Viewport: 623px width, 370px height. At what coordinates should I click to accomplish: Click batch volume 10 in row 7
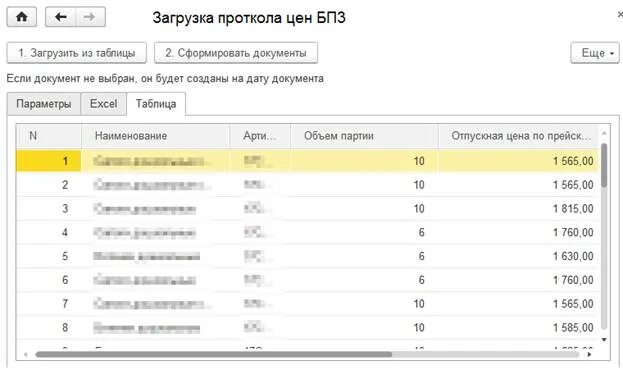click(x=419, y=304)
